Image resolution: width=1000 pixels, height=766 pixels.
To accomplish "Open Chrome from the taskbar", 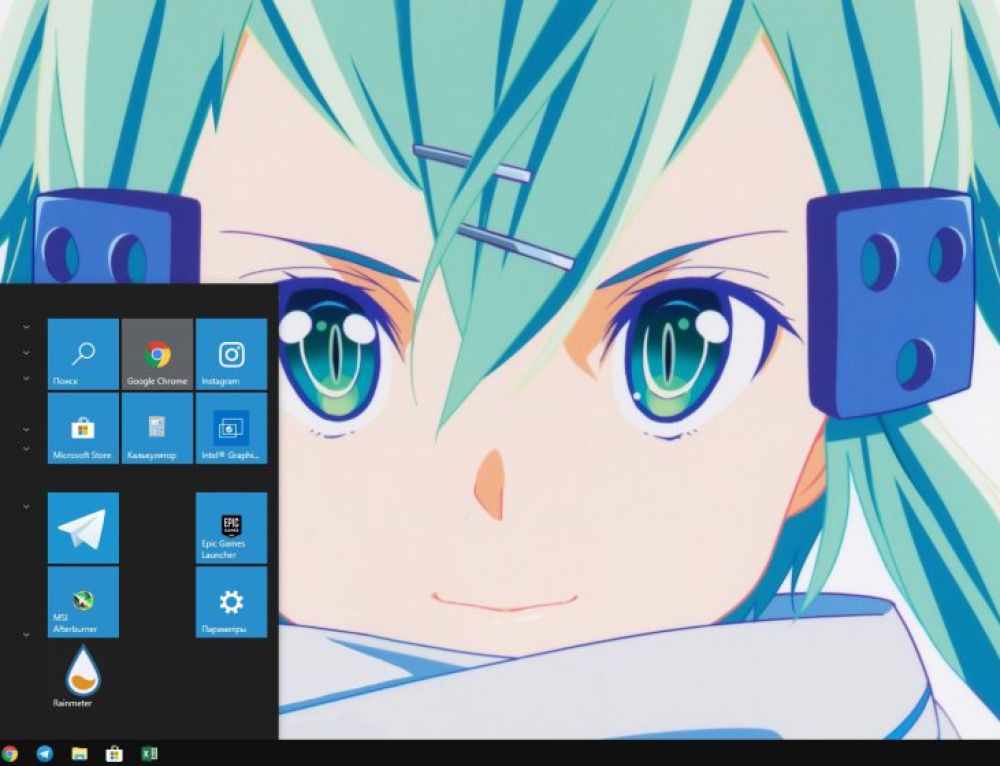I will [x=10, y=753].
